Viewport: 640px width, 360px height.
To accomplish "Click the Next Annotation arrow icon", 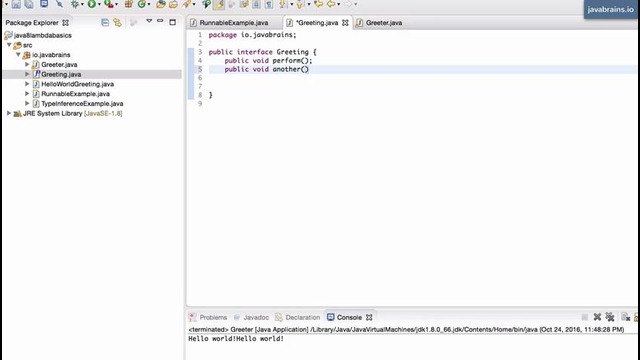I will 282,4.
